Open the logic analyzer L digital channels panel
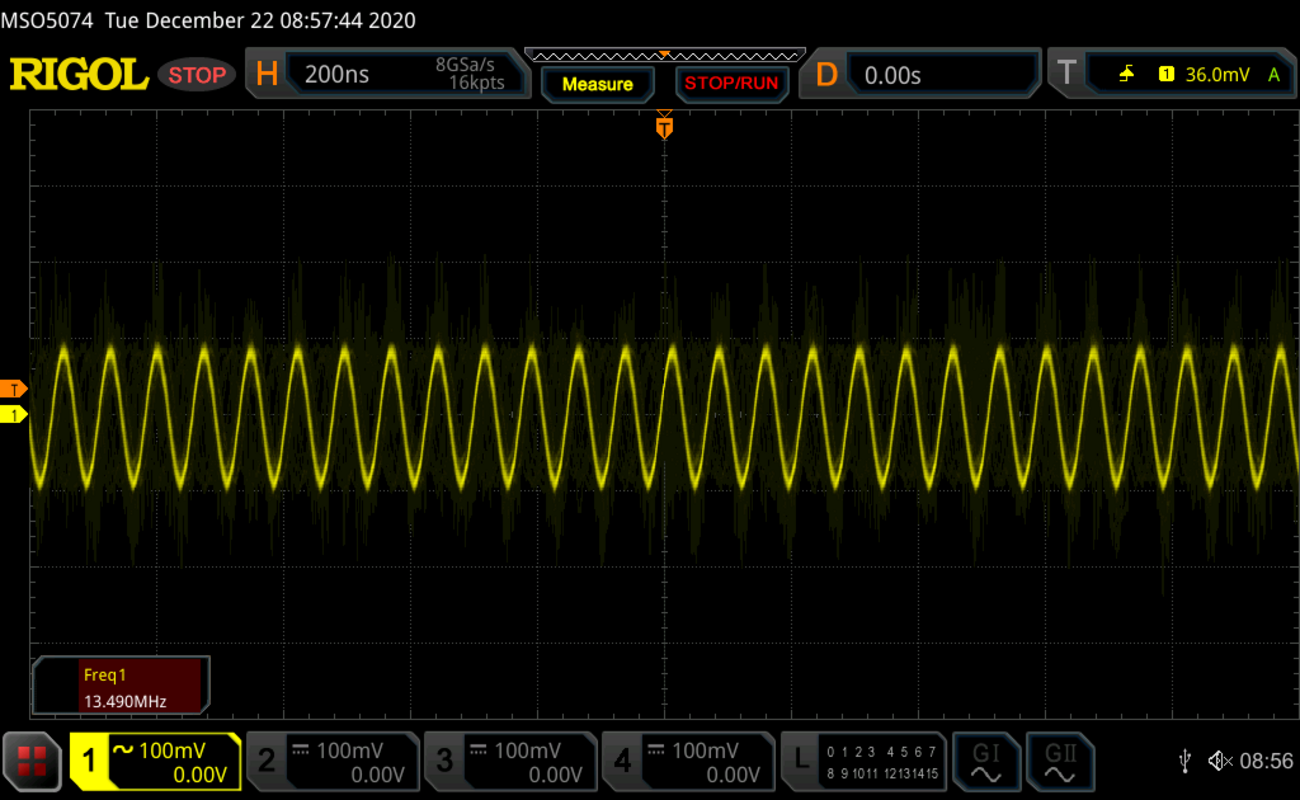The height and width of the screenshot is (800, 1300). coord(863,762)
